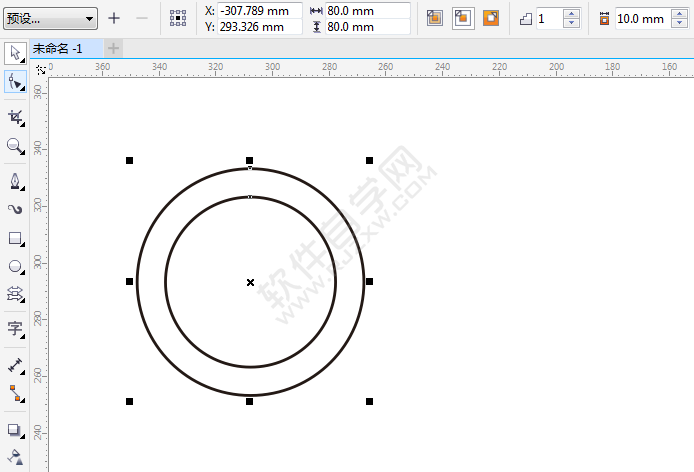
Task: Select the Polygon tool
Action: (15, 294)
